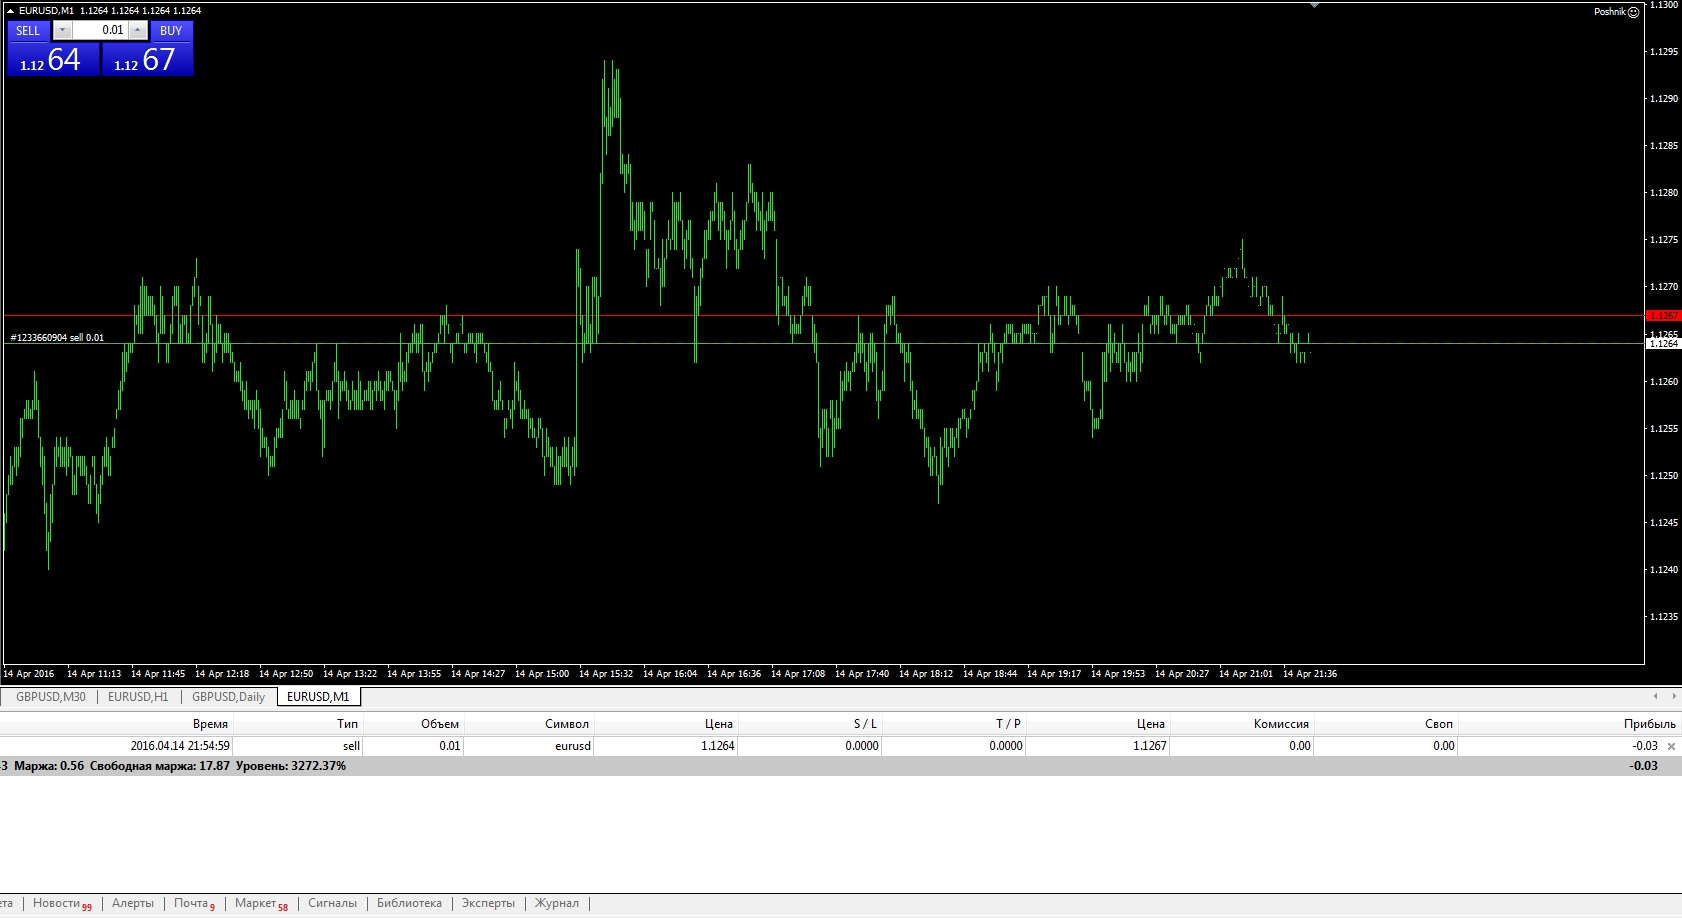Click the chart shift marker triangle at top

[1314, 6]
